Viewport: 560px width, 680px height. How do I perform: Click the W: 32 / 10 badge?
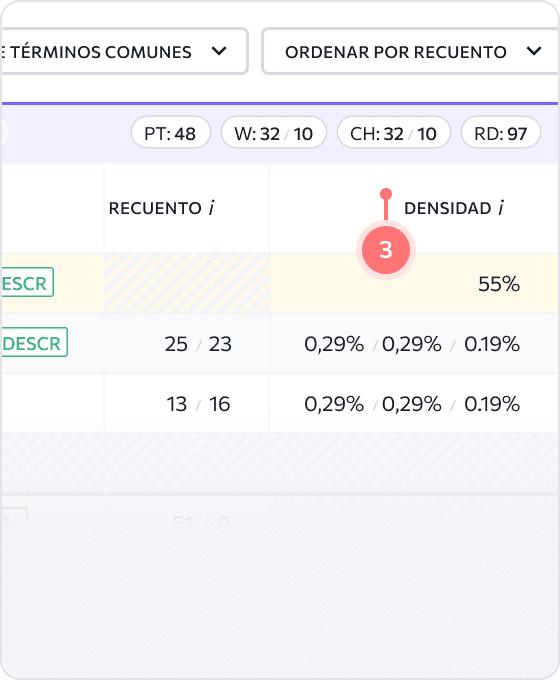pos(274,133)
